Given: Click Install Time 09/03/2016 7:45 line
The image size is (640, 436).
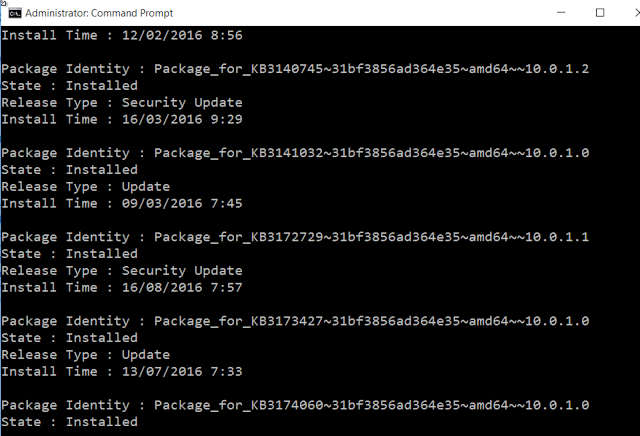Looking at the screenshot, I should [122, 203].
